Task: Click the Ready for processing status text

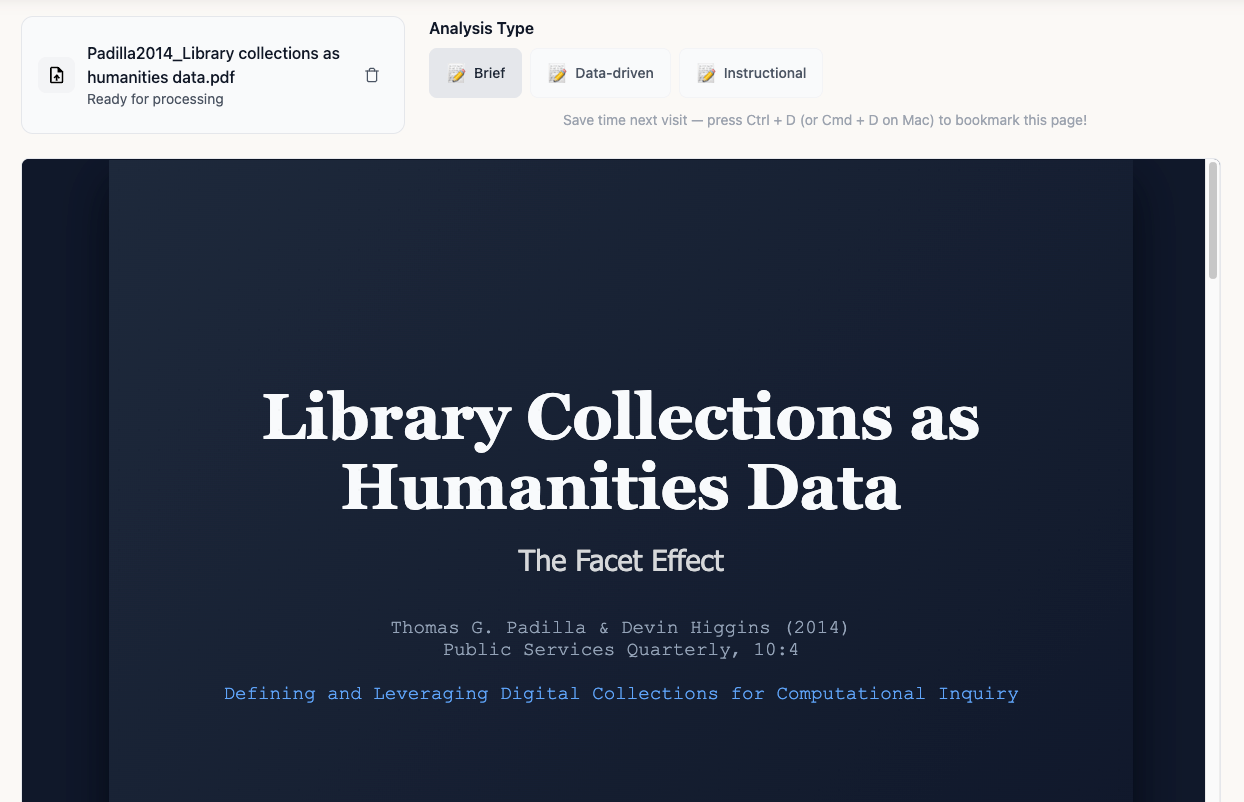Action: click(155, 99)
